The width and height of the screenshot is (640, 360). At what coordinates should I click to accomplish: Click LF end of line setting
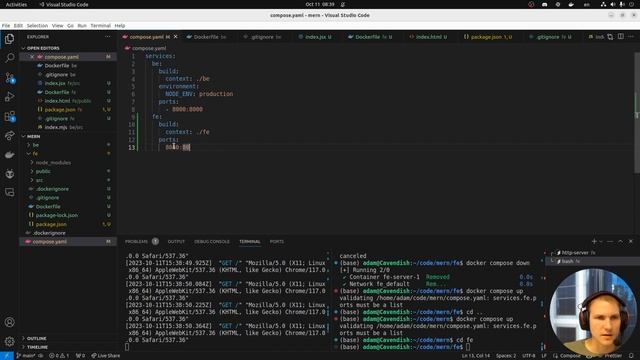point(544,356)
